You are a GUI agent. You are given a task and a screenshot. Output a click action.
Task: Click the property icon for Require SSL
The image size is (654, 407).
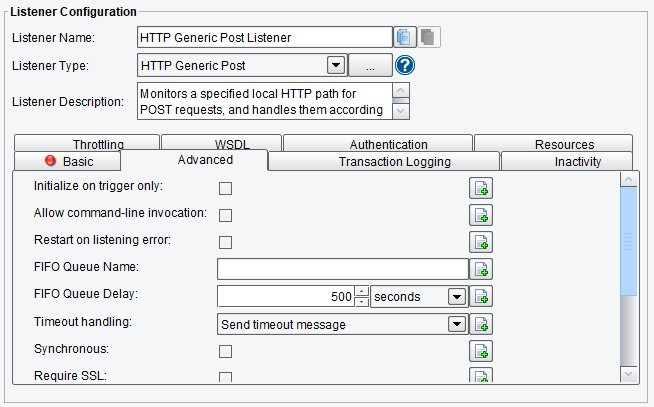tap(481, 375)
